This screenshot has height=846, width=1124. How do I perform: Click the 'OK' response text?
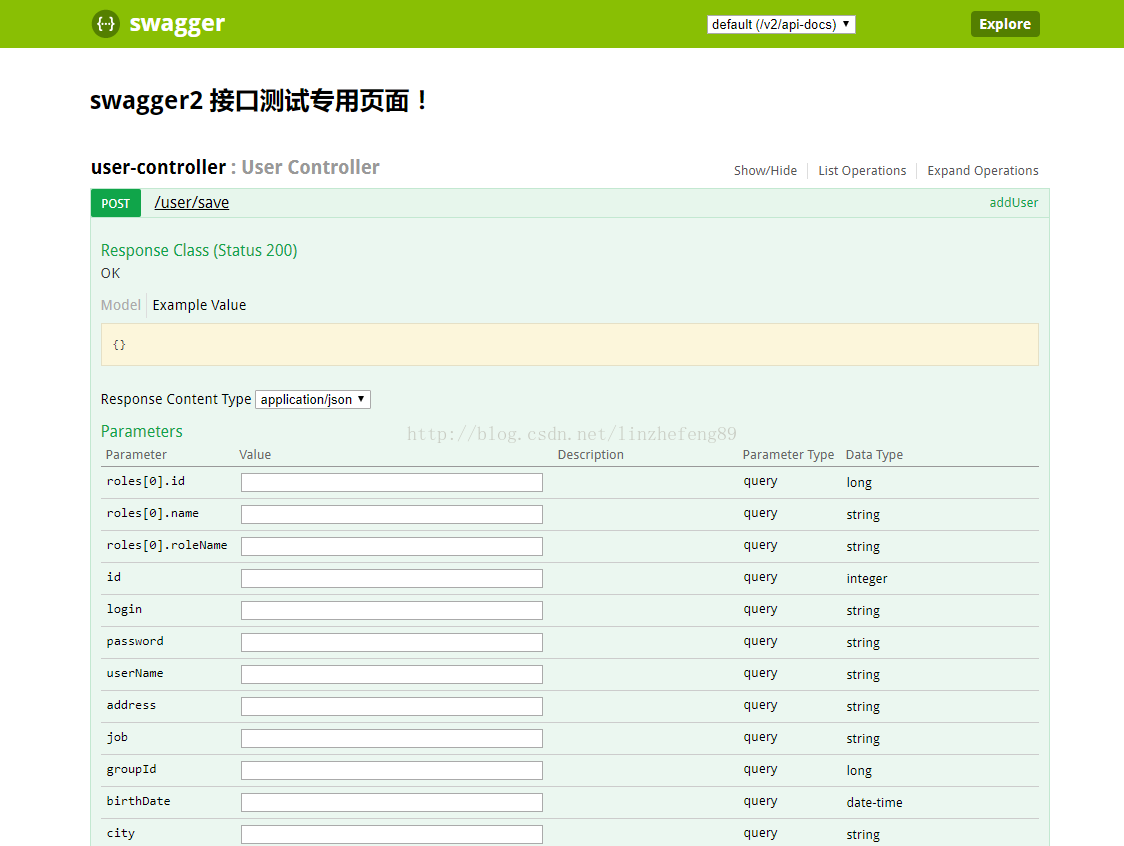pyautogui.click(x=110, y=273)
